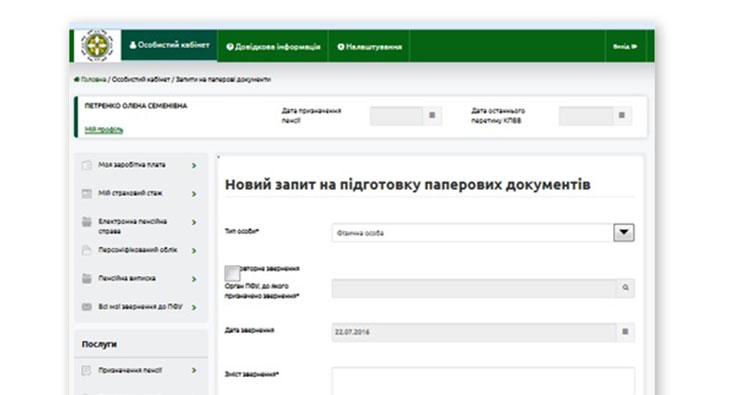Open calendar for Дата останнього перетину КПВВ

click(x=622, y=116)
